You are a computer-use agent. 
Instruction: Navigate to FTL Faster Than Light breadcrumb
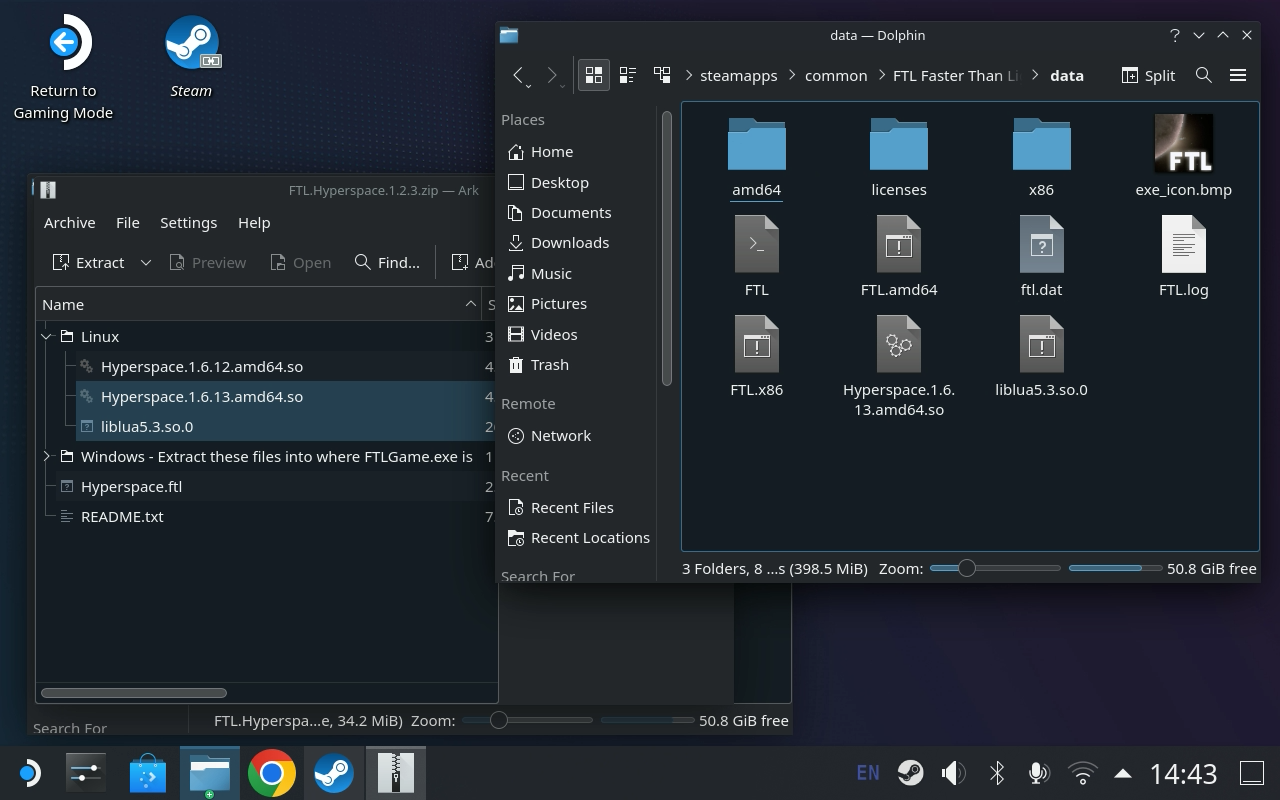[x=956, y=75]
